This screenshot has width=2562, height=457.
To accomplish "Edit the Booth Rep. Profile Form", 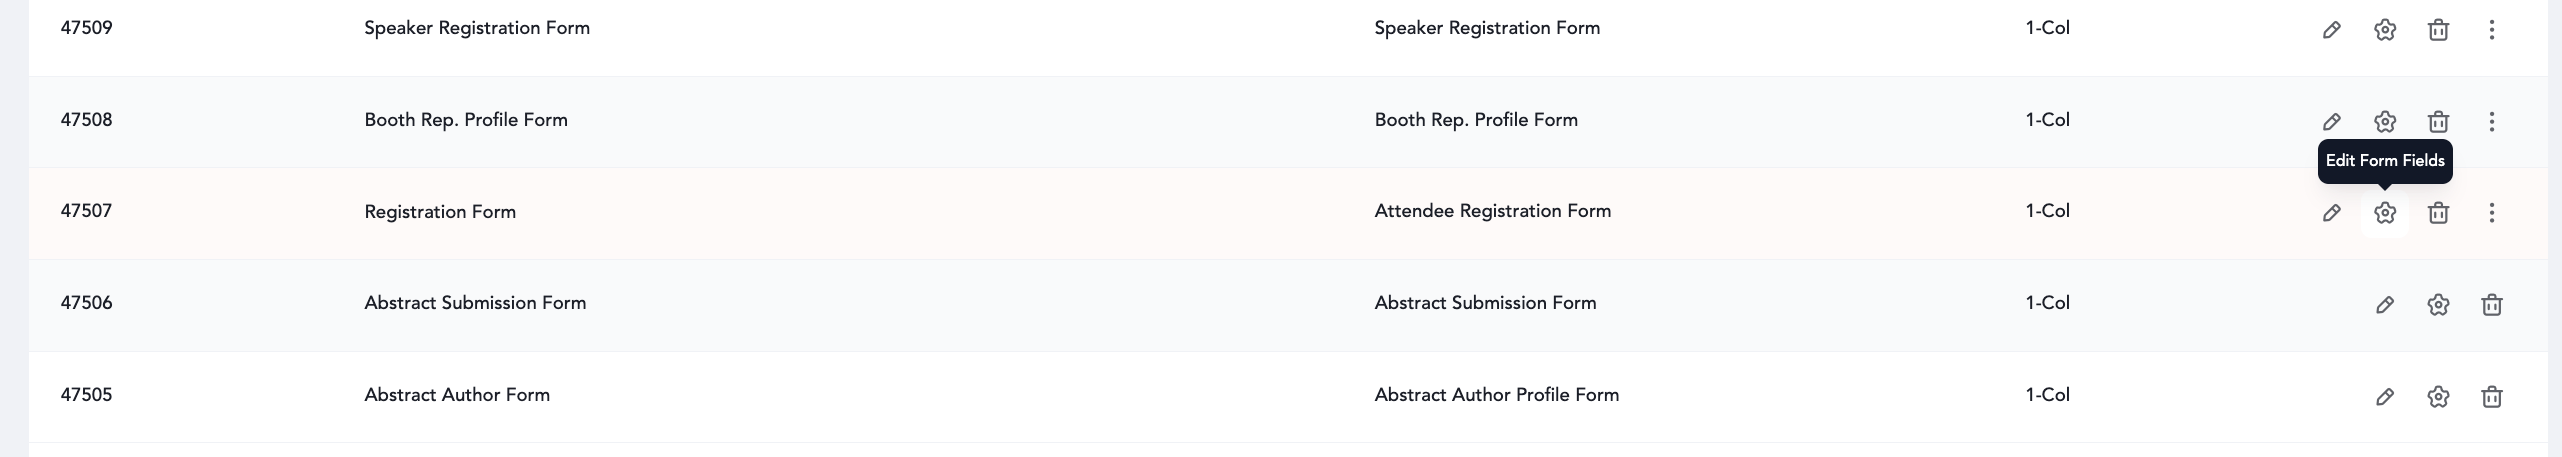I will [2331, 122].
